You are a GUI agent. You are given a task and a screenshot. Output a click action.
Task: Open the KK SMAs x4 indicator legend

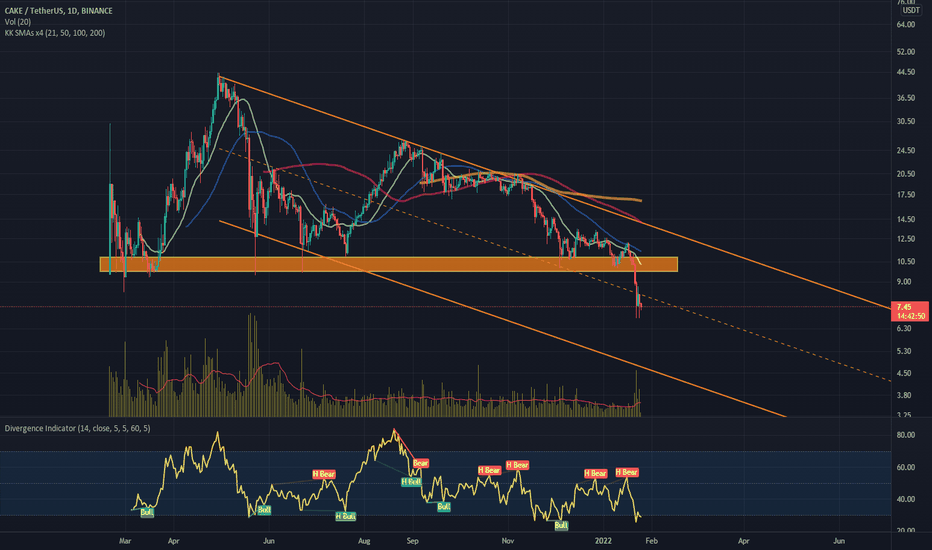(x=55, y=33)
